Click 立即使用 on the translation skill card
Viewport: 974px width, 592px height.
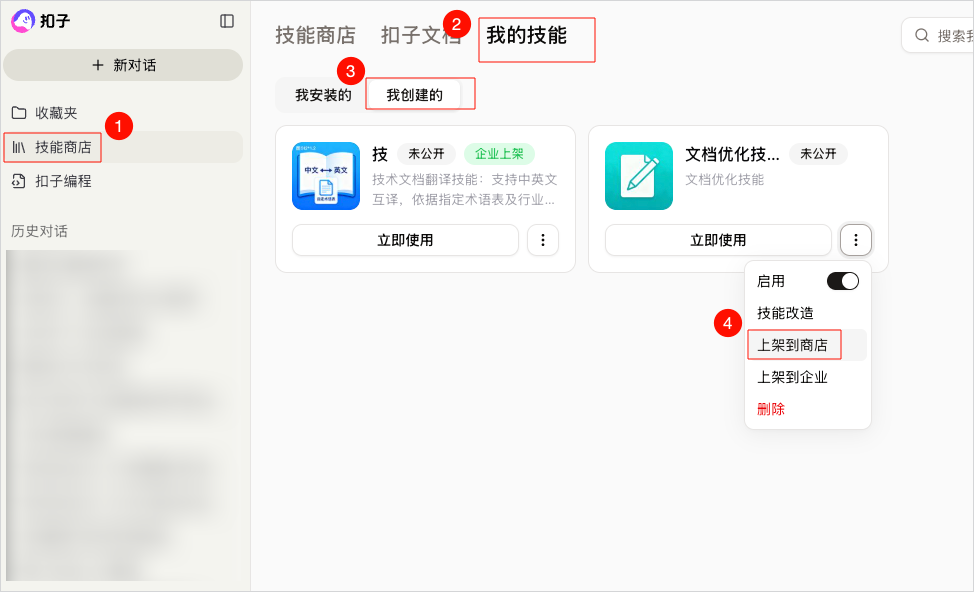click(405, 240)
